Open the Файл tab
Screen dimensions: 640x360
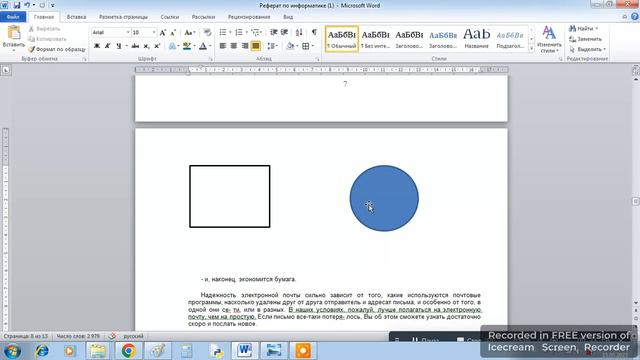13,17
